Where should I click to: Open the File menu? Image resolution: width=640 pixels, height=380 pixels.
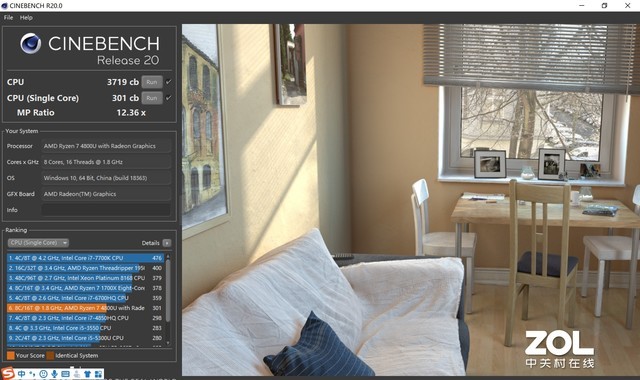[x=8, y=18]
